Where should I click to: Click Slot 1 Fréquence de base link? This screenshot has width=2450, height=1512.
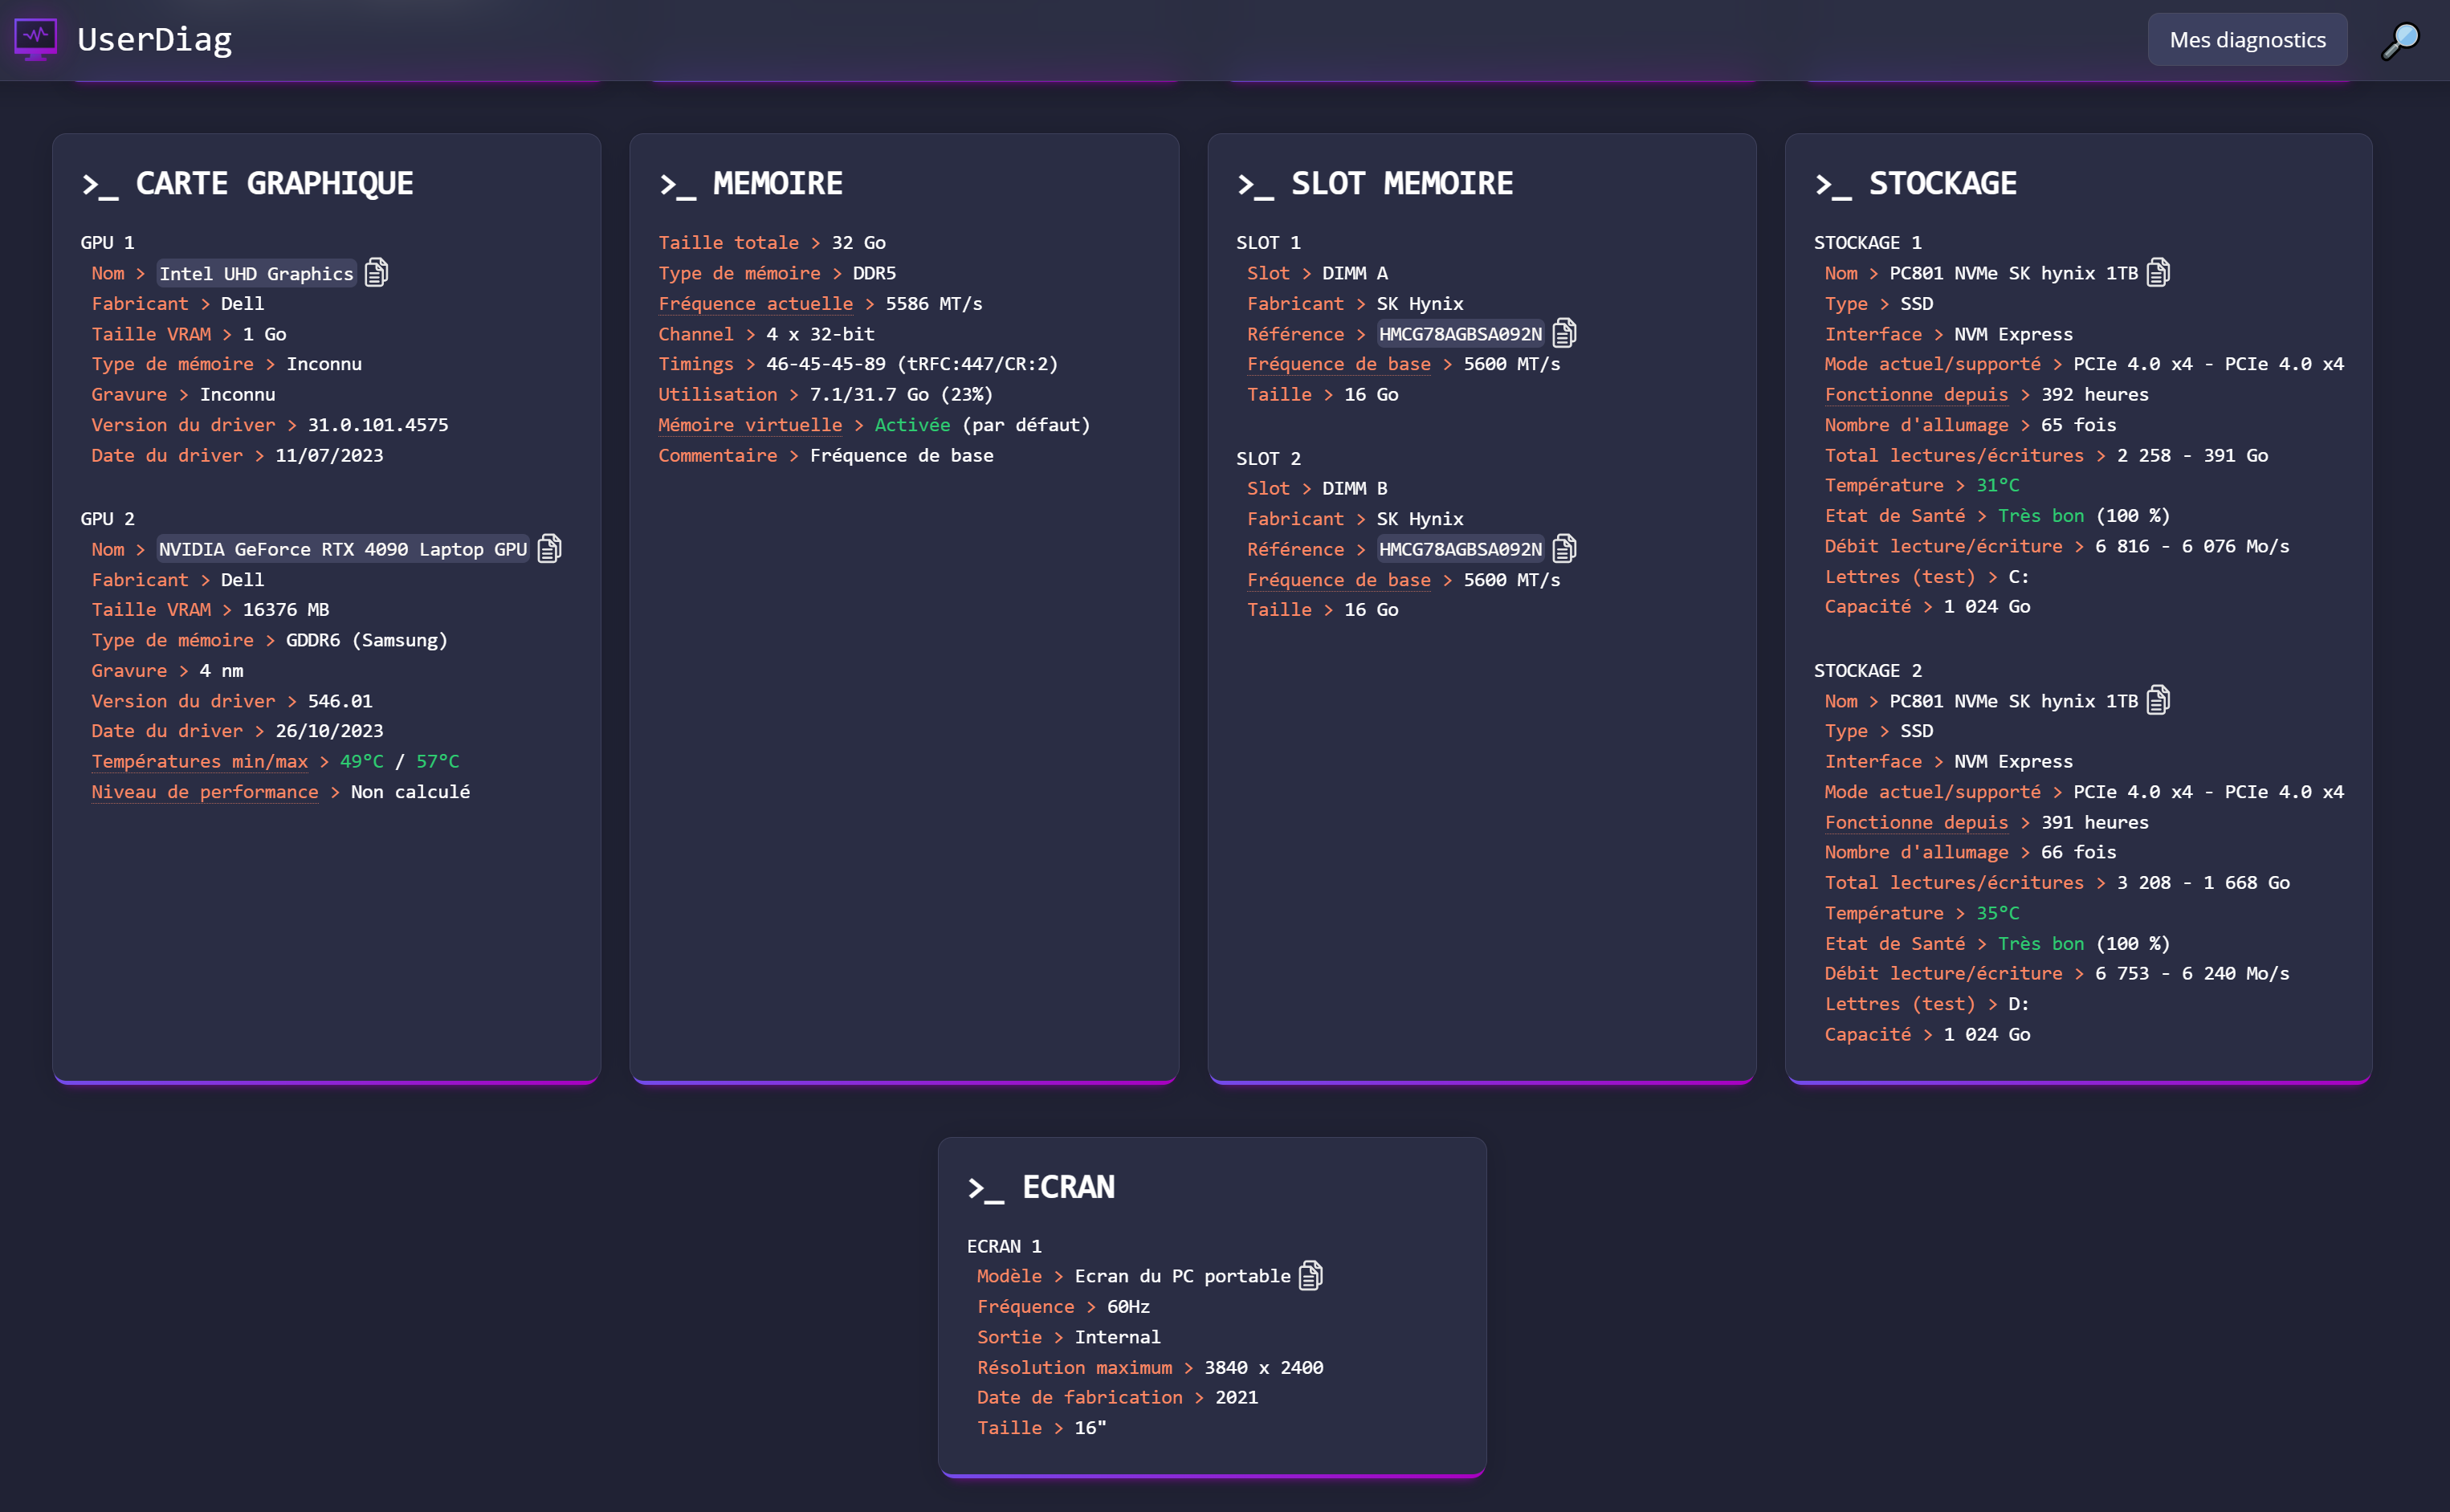1338,364
